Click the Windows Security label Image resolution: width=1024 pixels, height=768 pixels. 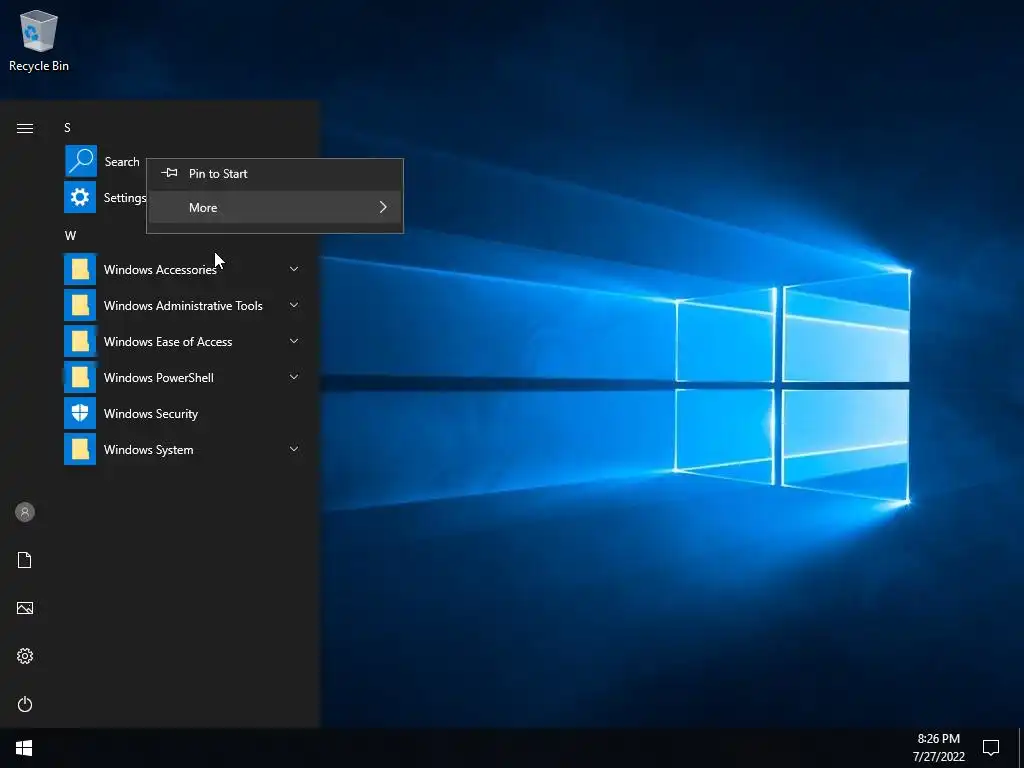(x=151, y=413)
